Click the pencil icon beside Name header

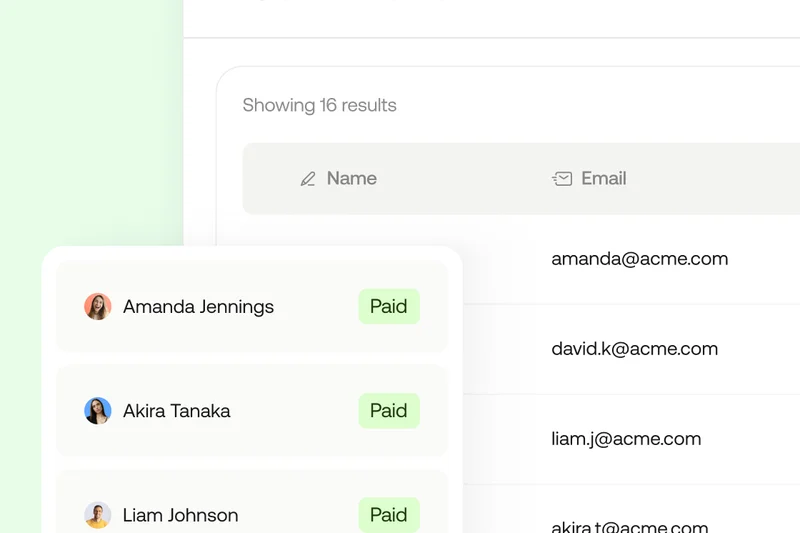pyautogui.click(x=308, y=179)
